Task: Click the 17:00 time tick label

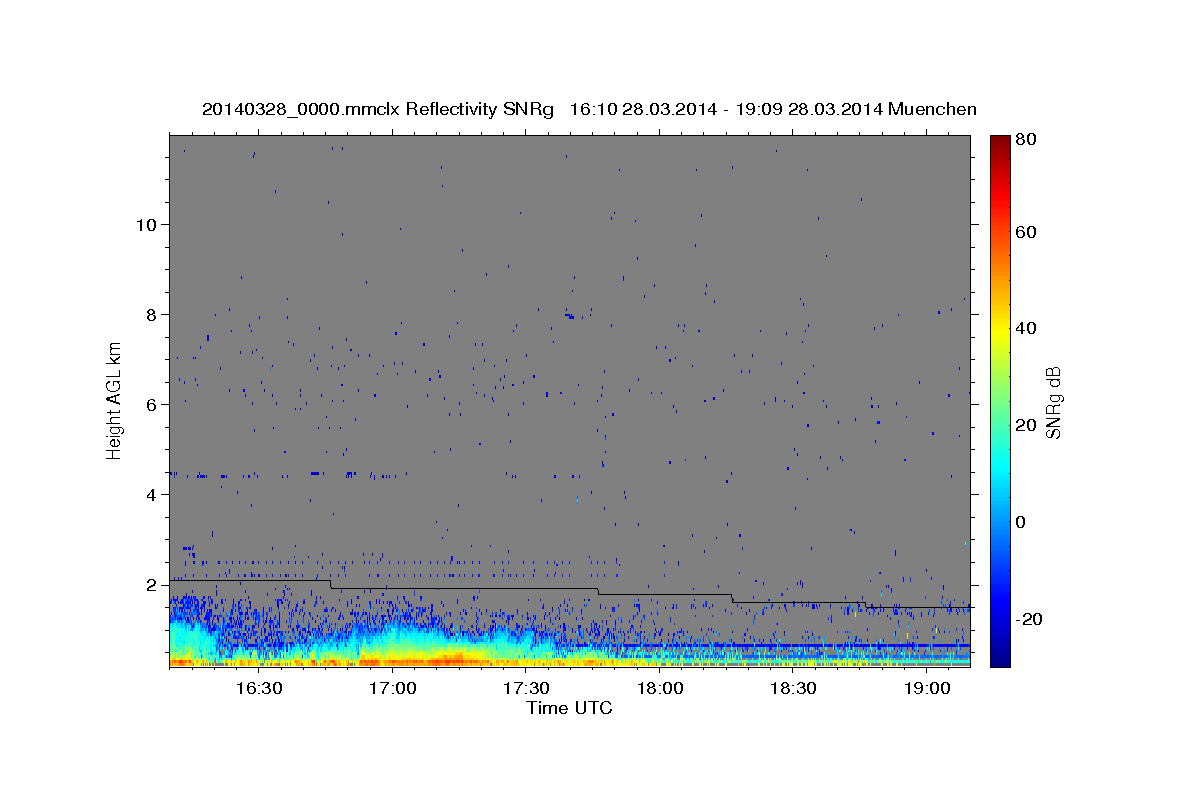Action: pos(393,689)
